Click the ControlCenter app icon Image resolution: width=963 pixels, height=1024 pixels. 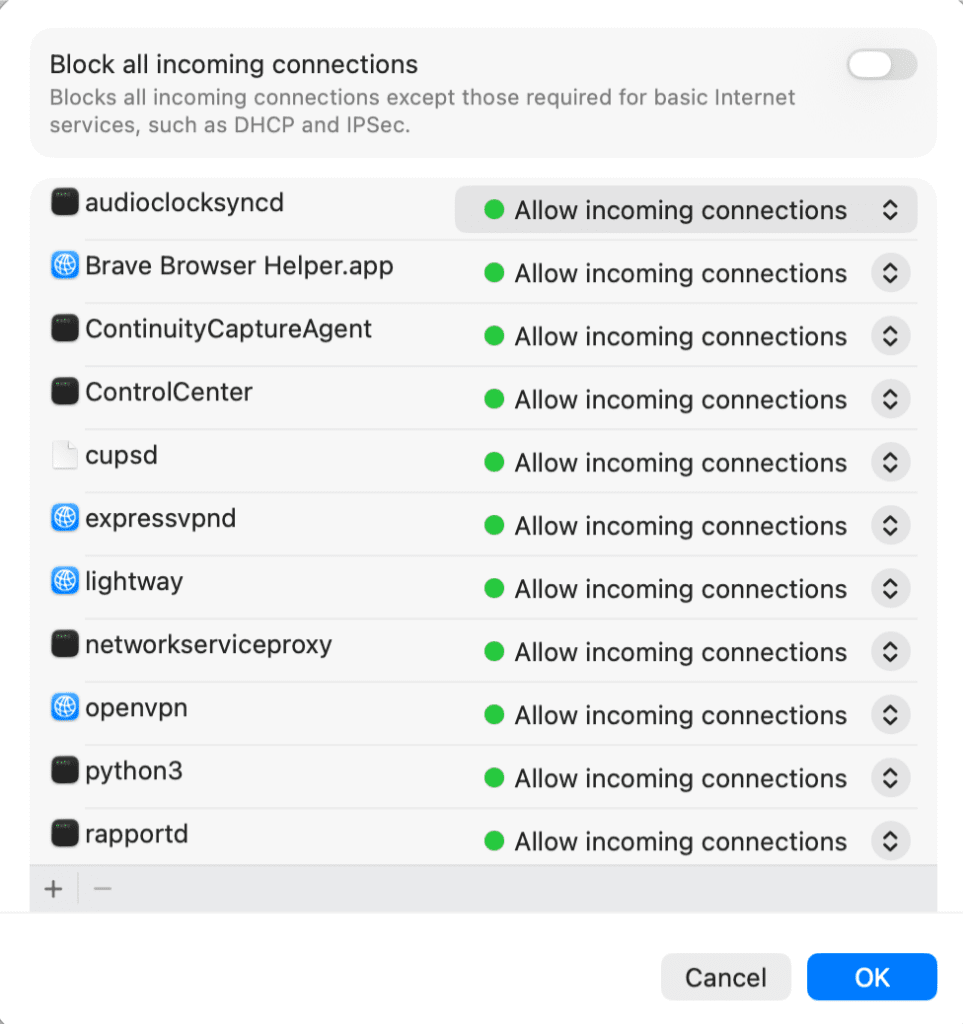tap(65, 391)
